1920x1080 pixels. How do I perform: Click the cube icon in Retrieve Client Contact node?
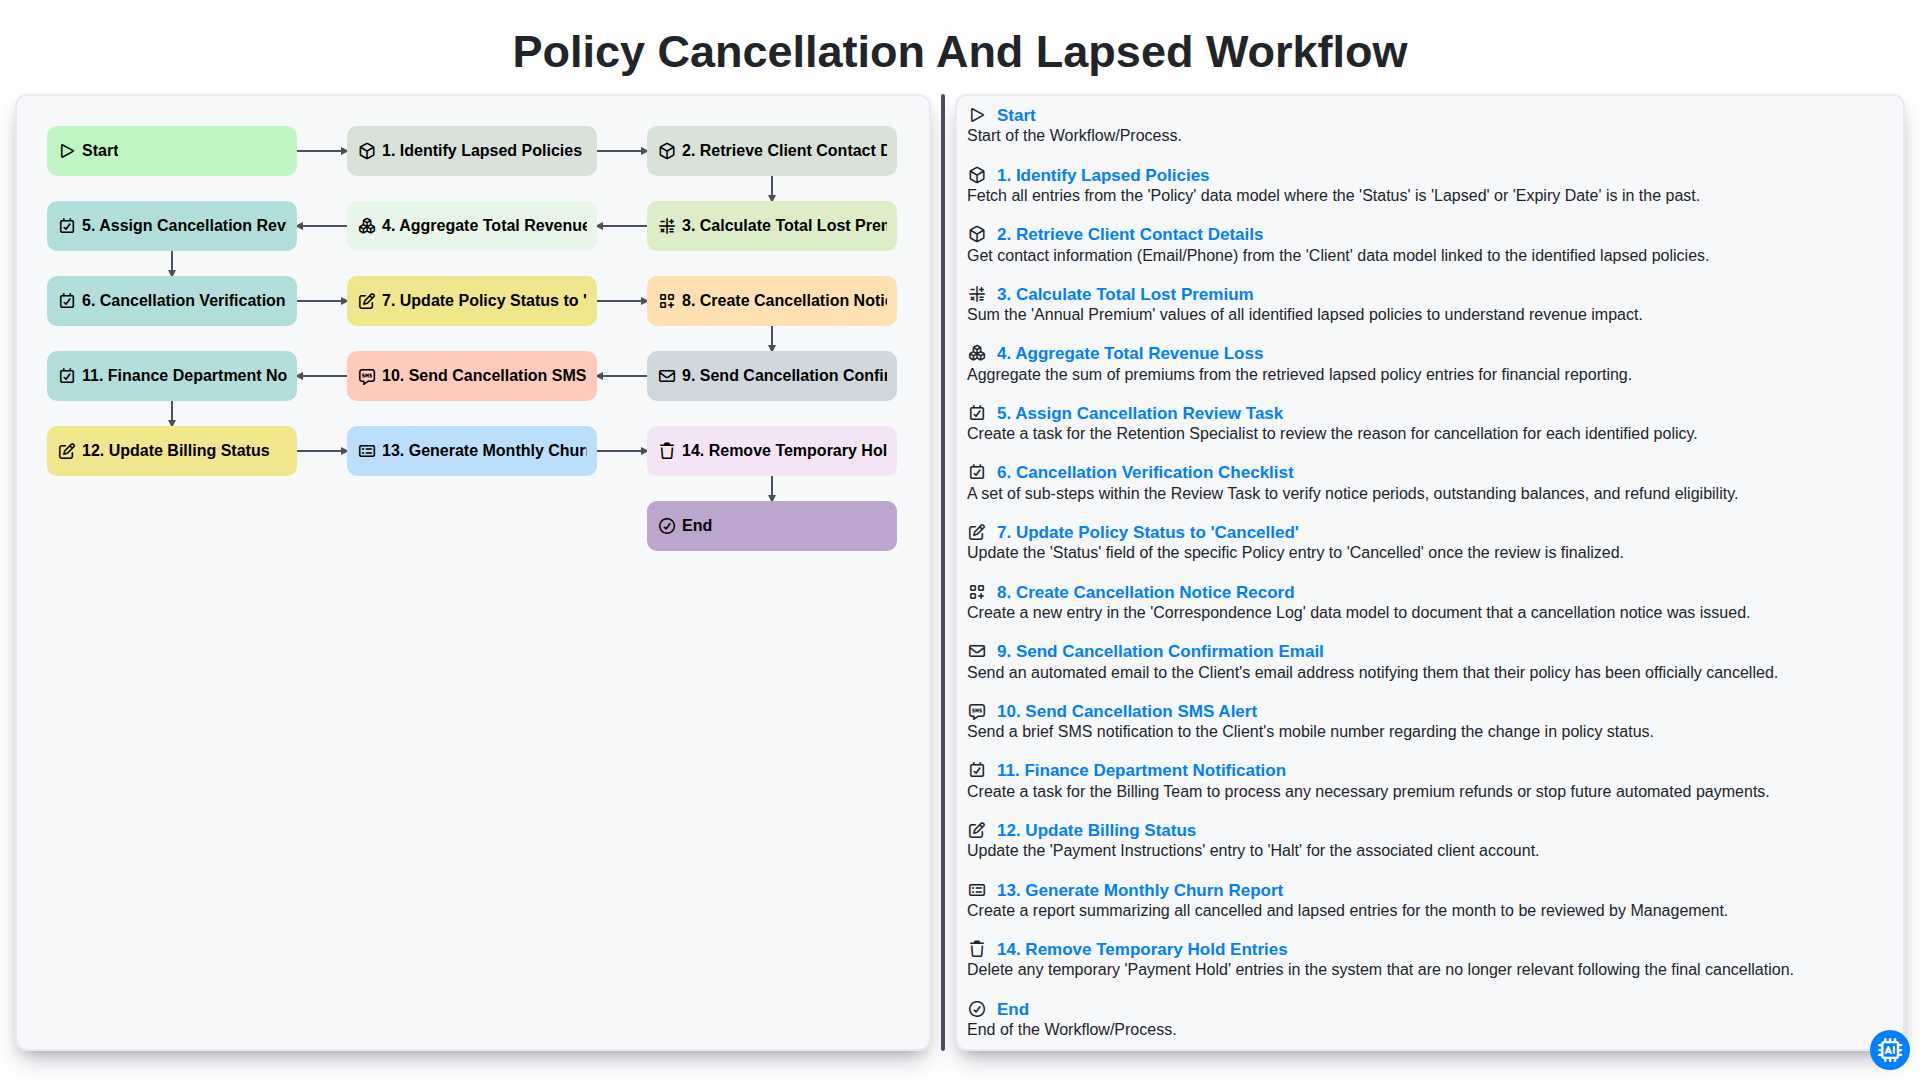pyautogui.click(x=667, y=151)
